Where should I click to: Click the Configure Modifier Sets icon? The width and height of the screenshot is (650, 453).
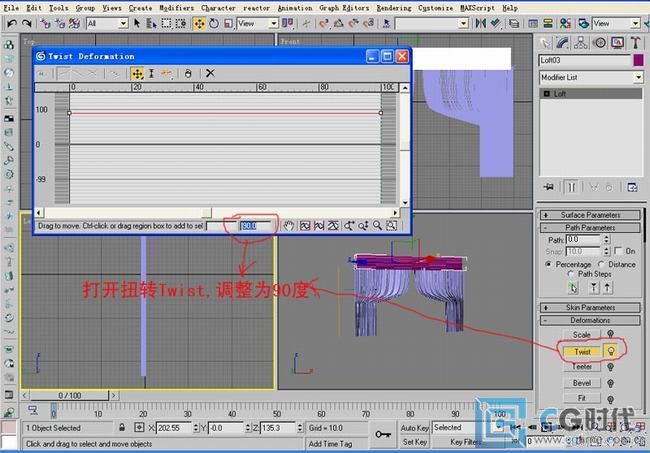tap(633, 187)
